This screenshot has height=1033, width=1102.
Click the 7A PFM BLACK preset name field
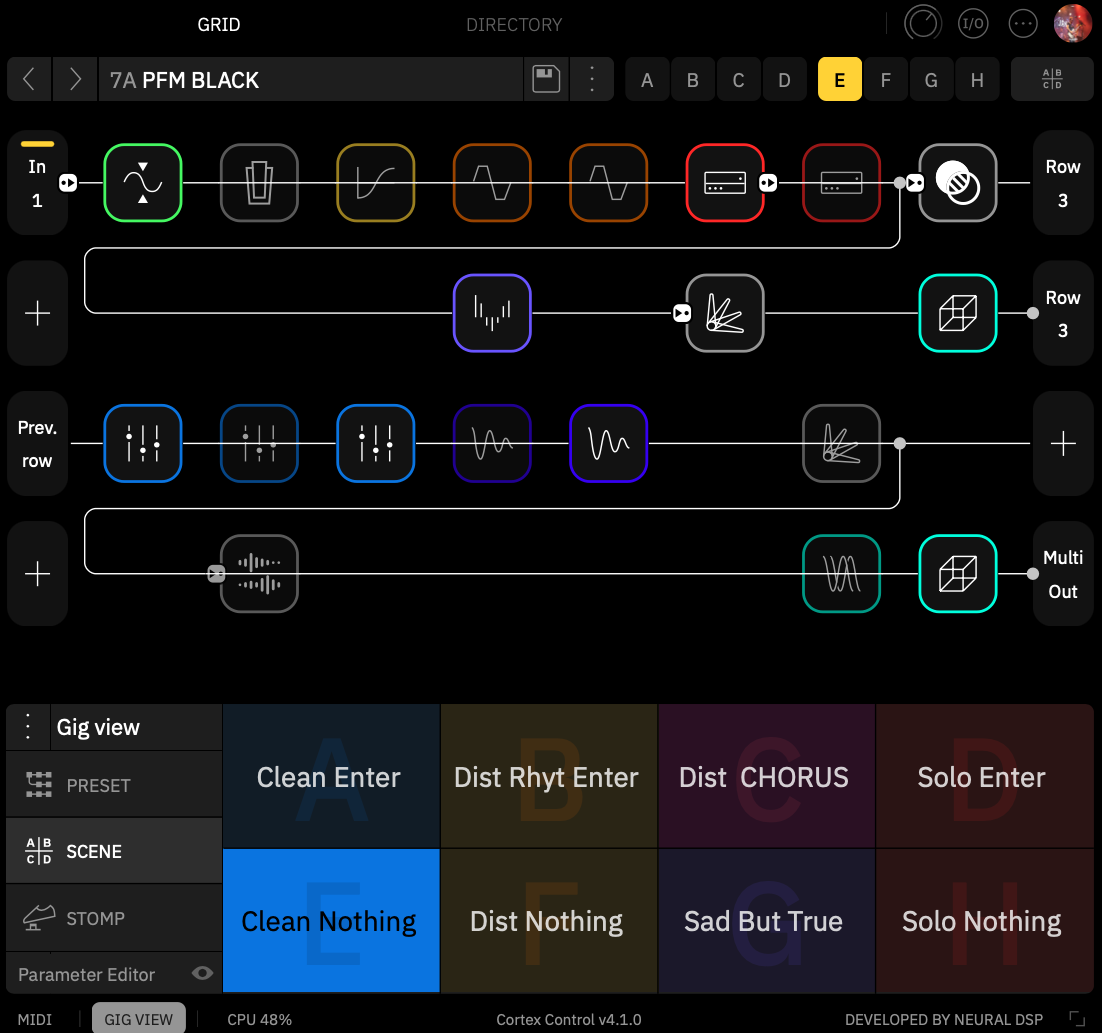pos(311,79)
